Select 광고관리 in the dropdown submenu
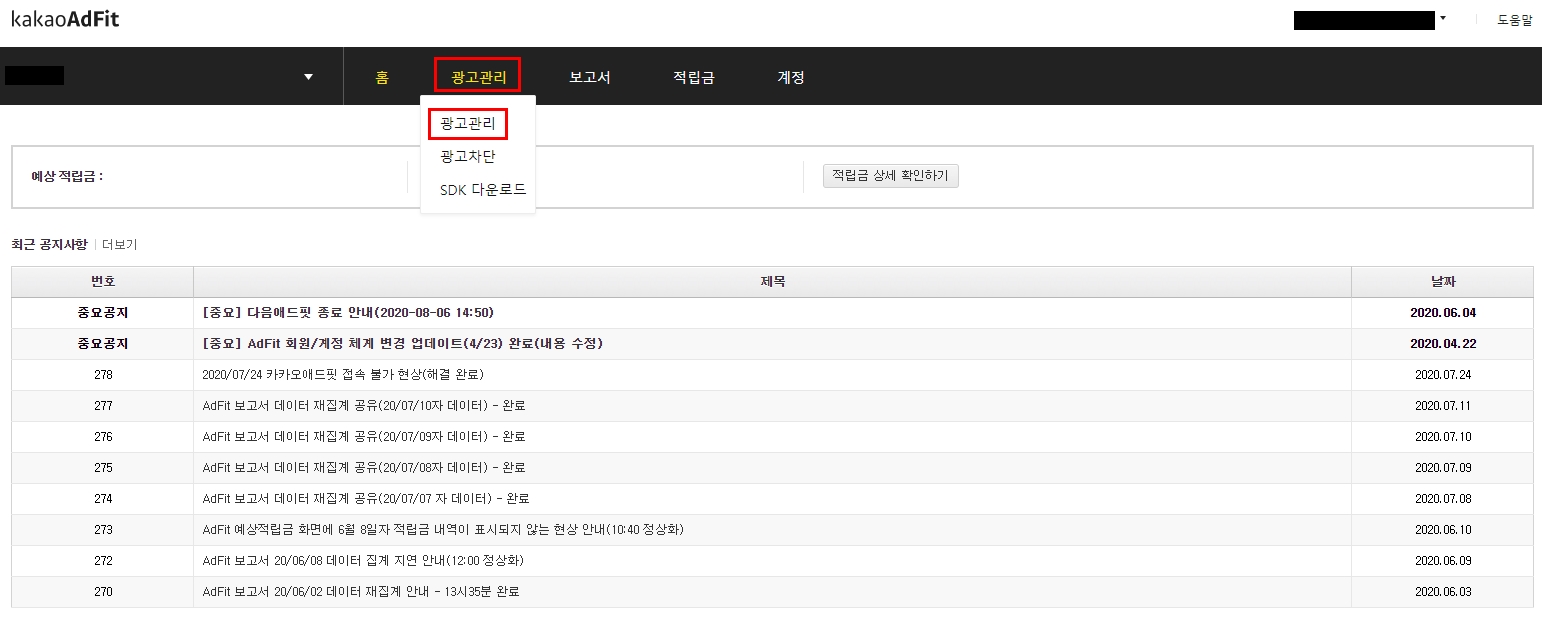 (468, 124)
